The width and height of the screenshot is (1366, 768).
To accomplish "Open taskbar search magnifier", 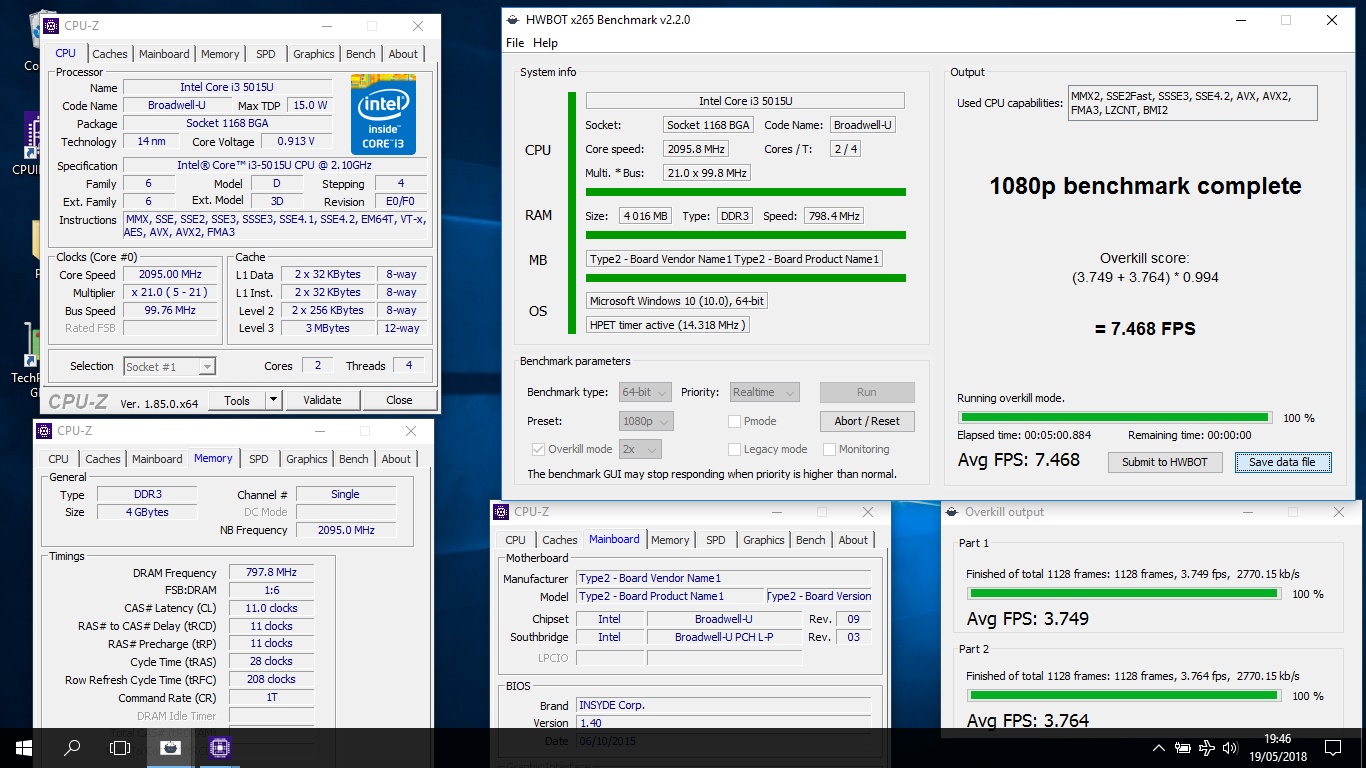I will [72, 747].
